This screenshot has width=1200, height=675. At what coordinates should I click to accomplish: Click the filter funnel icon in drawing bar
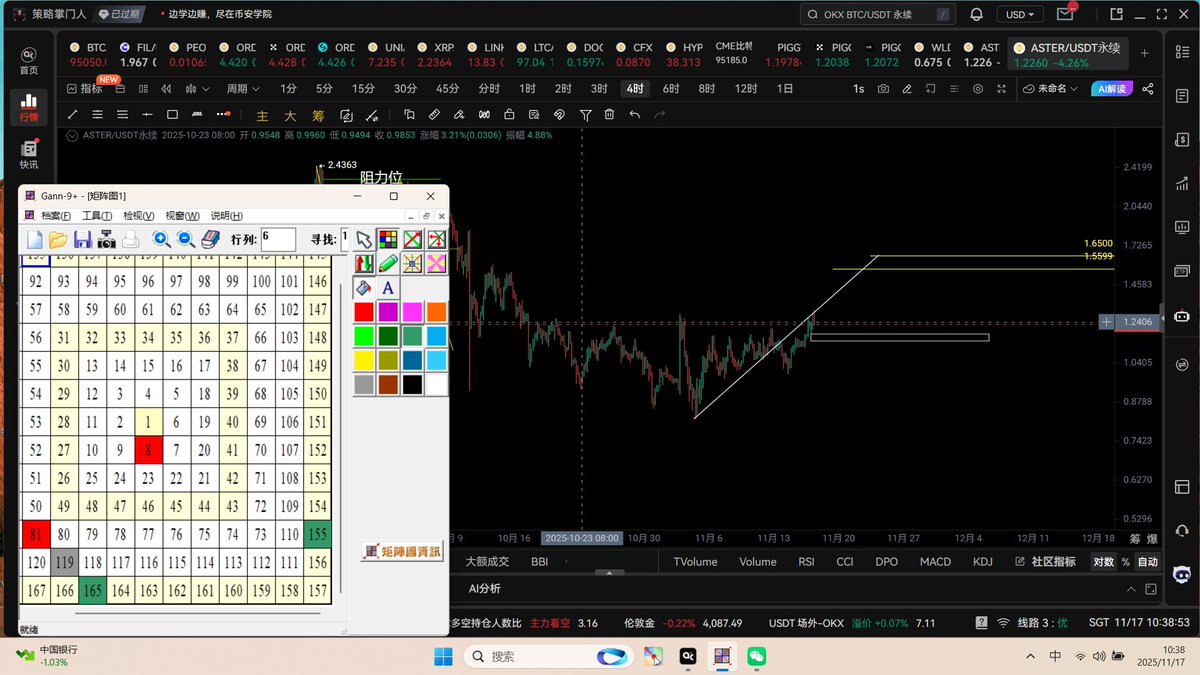(x=585, y=115)
